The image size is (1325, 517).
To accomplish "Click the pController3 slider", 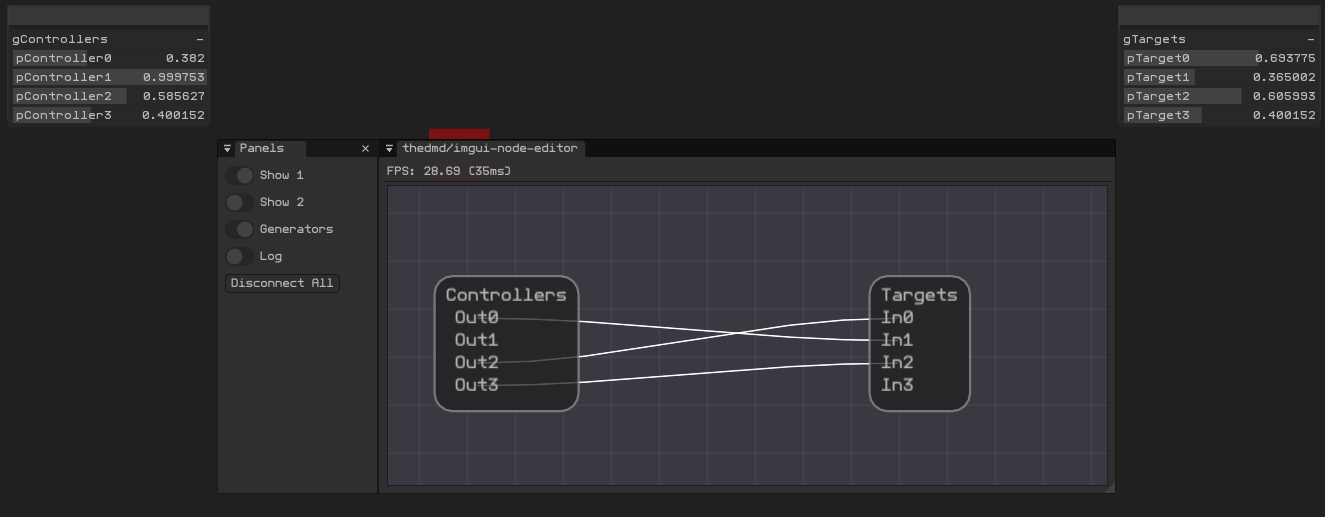I will point(109,115).
